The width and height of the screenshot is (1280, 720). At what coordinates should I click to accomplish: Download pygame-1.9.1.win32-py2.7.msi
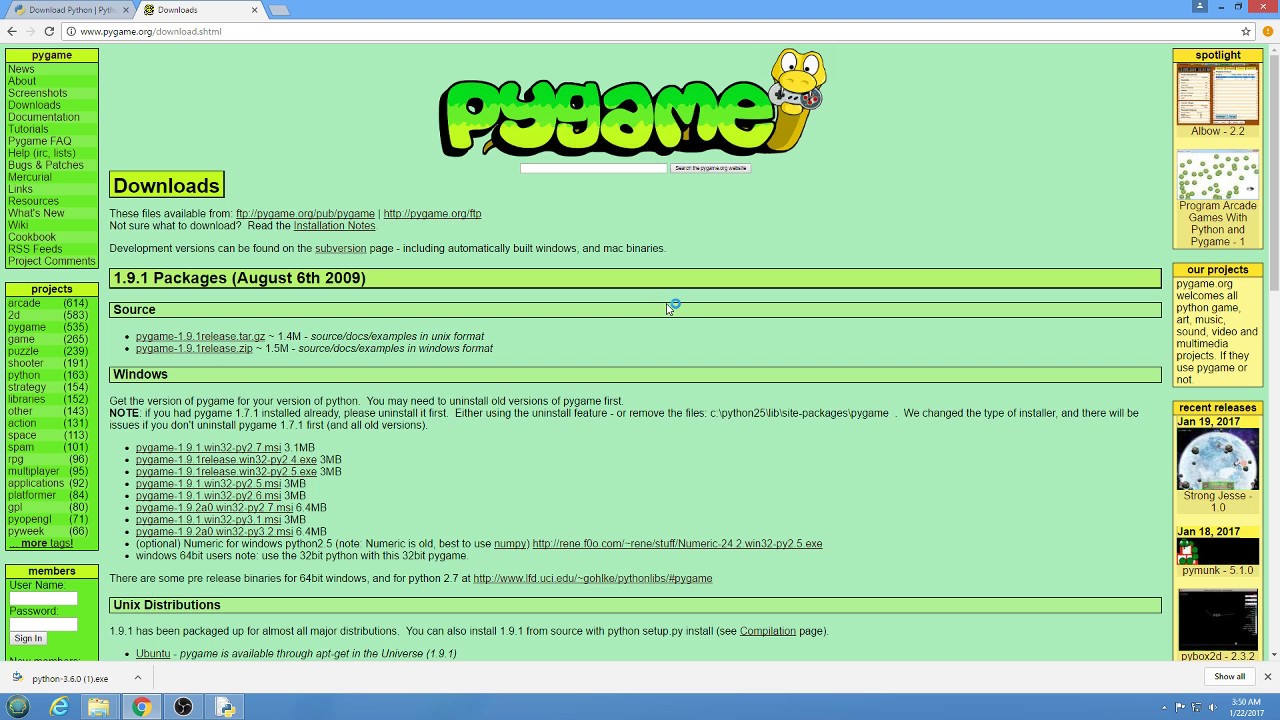(208, 448)
